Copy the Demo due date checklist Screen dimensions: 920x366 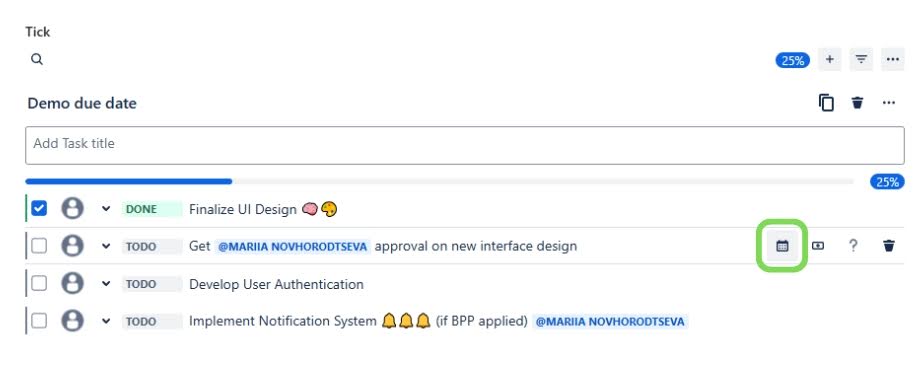coord(826,103)
